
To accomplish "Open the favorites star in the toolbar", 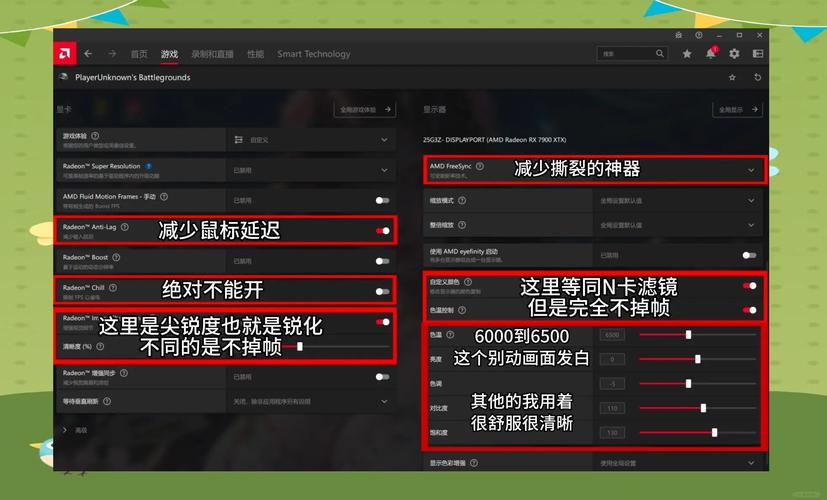I will click(x=687, y=54).
